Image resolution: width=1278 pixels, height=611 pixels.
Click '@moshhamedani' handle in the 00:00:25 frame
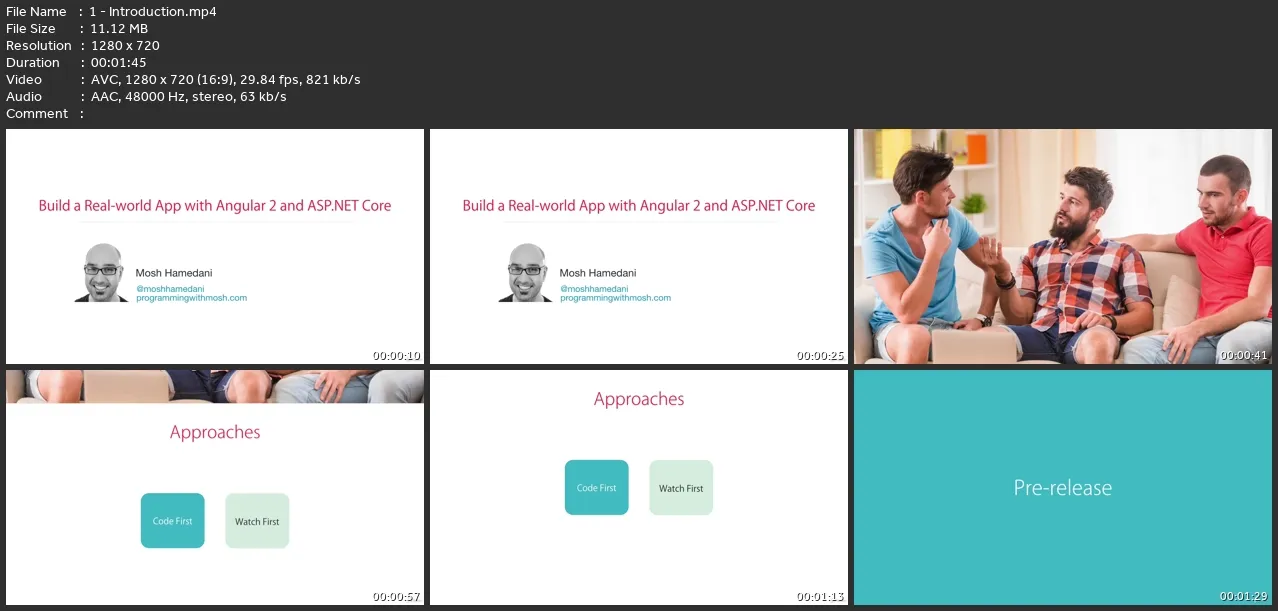[x=593, y=288]
